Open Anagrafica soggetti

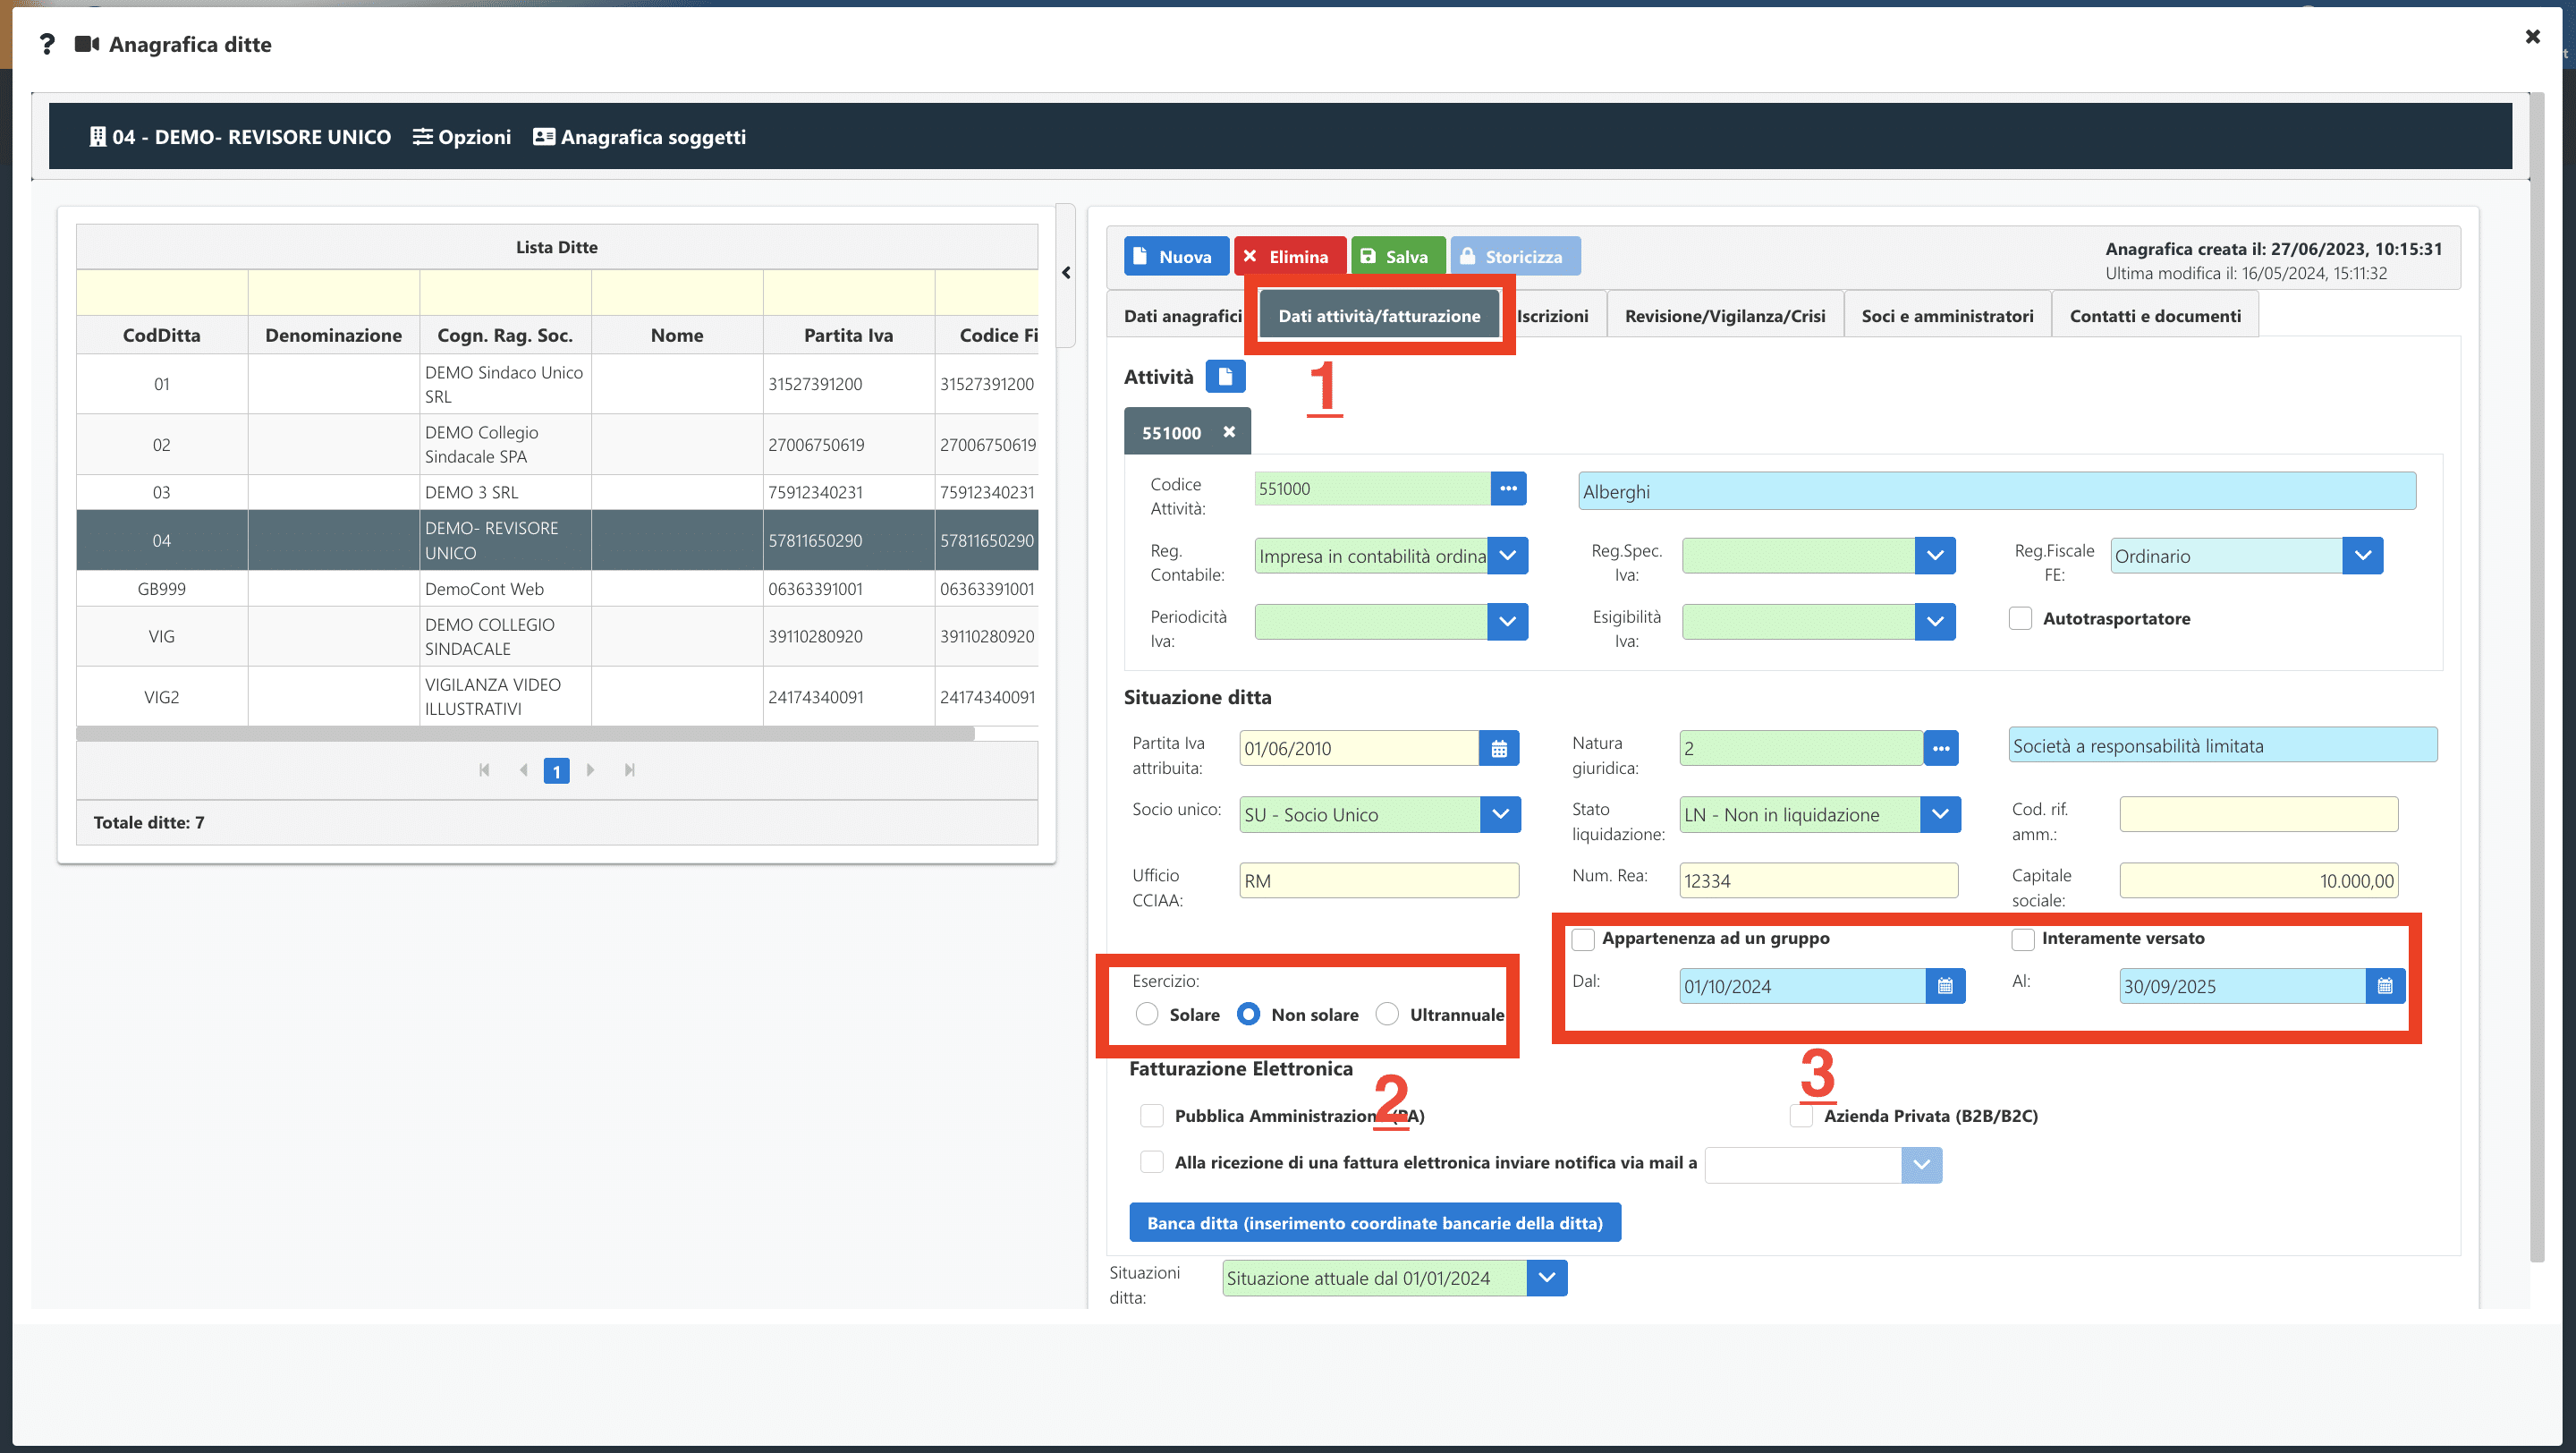(639, 137)
